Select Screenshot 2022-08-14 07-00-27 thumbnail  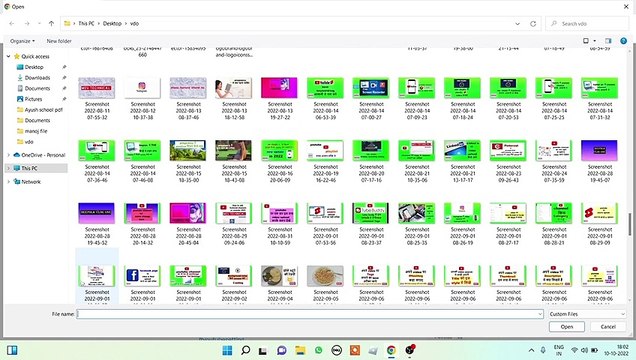(371, 88)
